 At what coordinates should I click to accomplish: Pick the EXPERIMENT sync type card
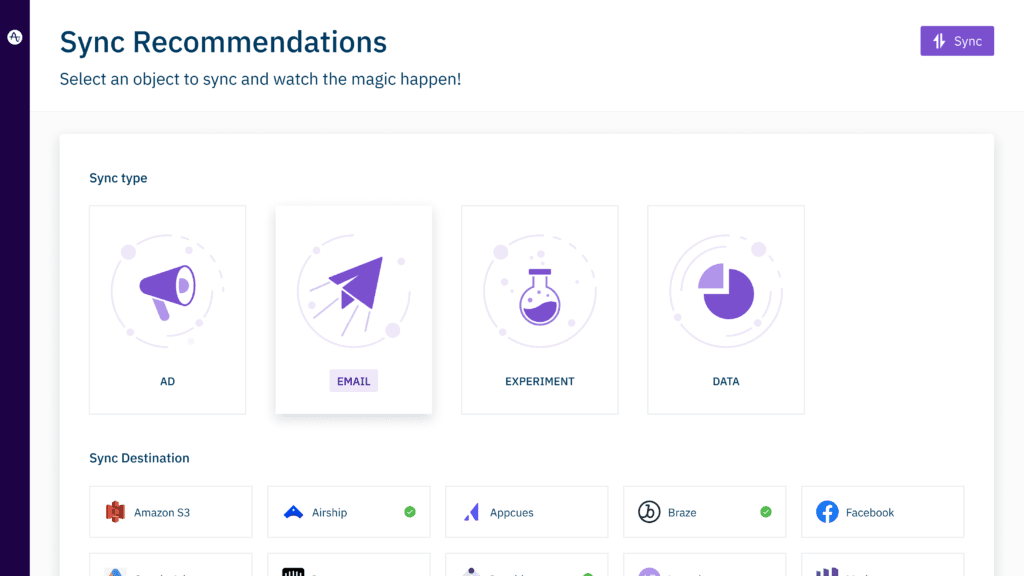pyautogui.click(x=540, y=310)
